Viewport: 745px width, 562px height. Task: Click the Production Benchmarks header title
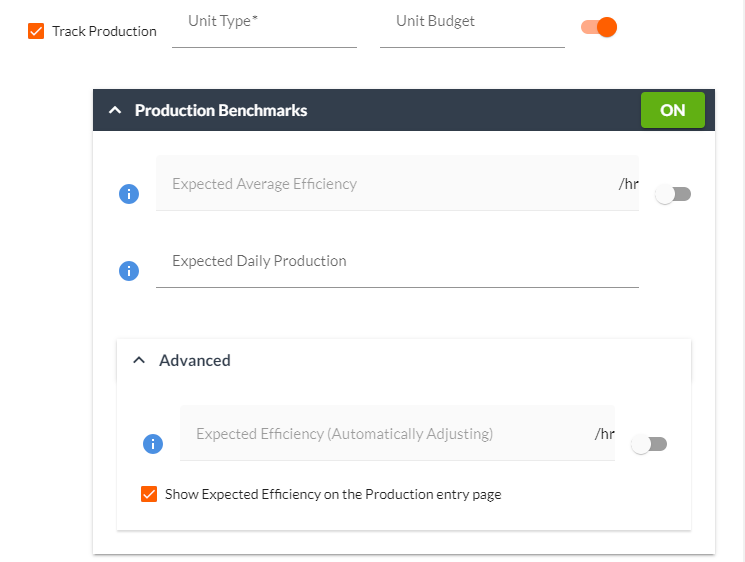click(221, 110)
